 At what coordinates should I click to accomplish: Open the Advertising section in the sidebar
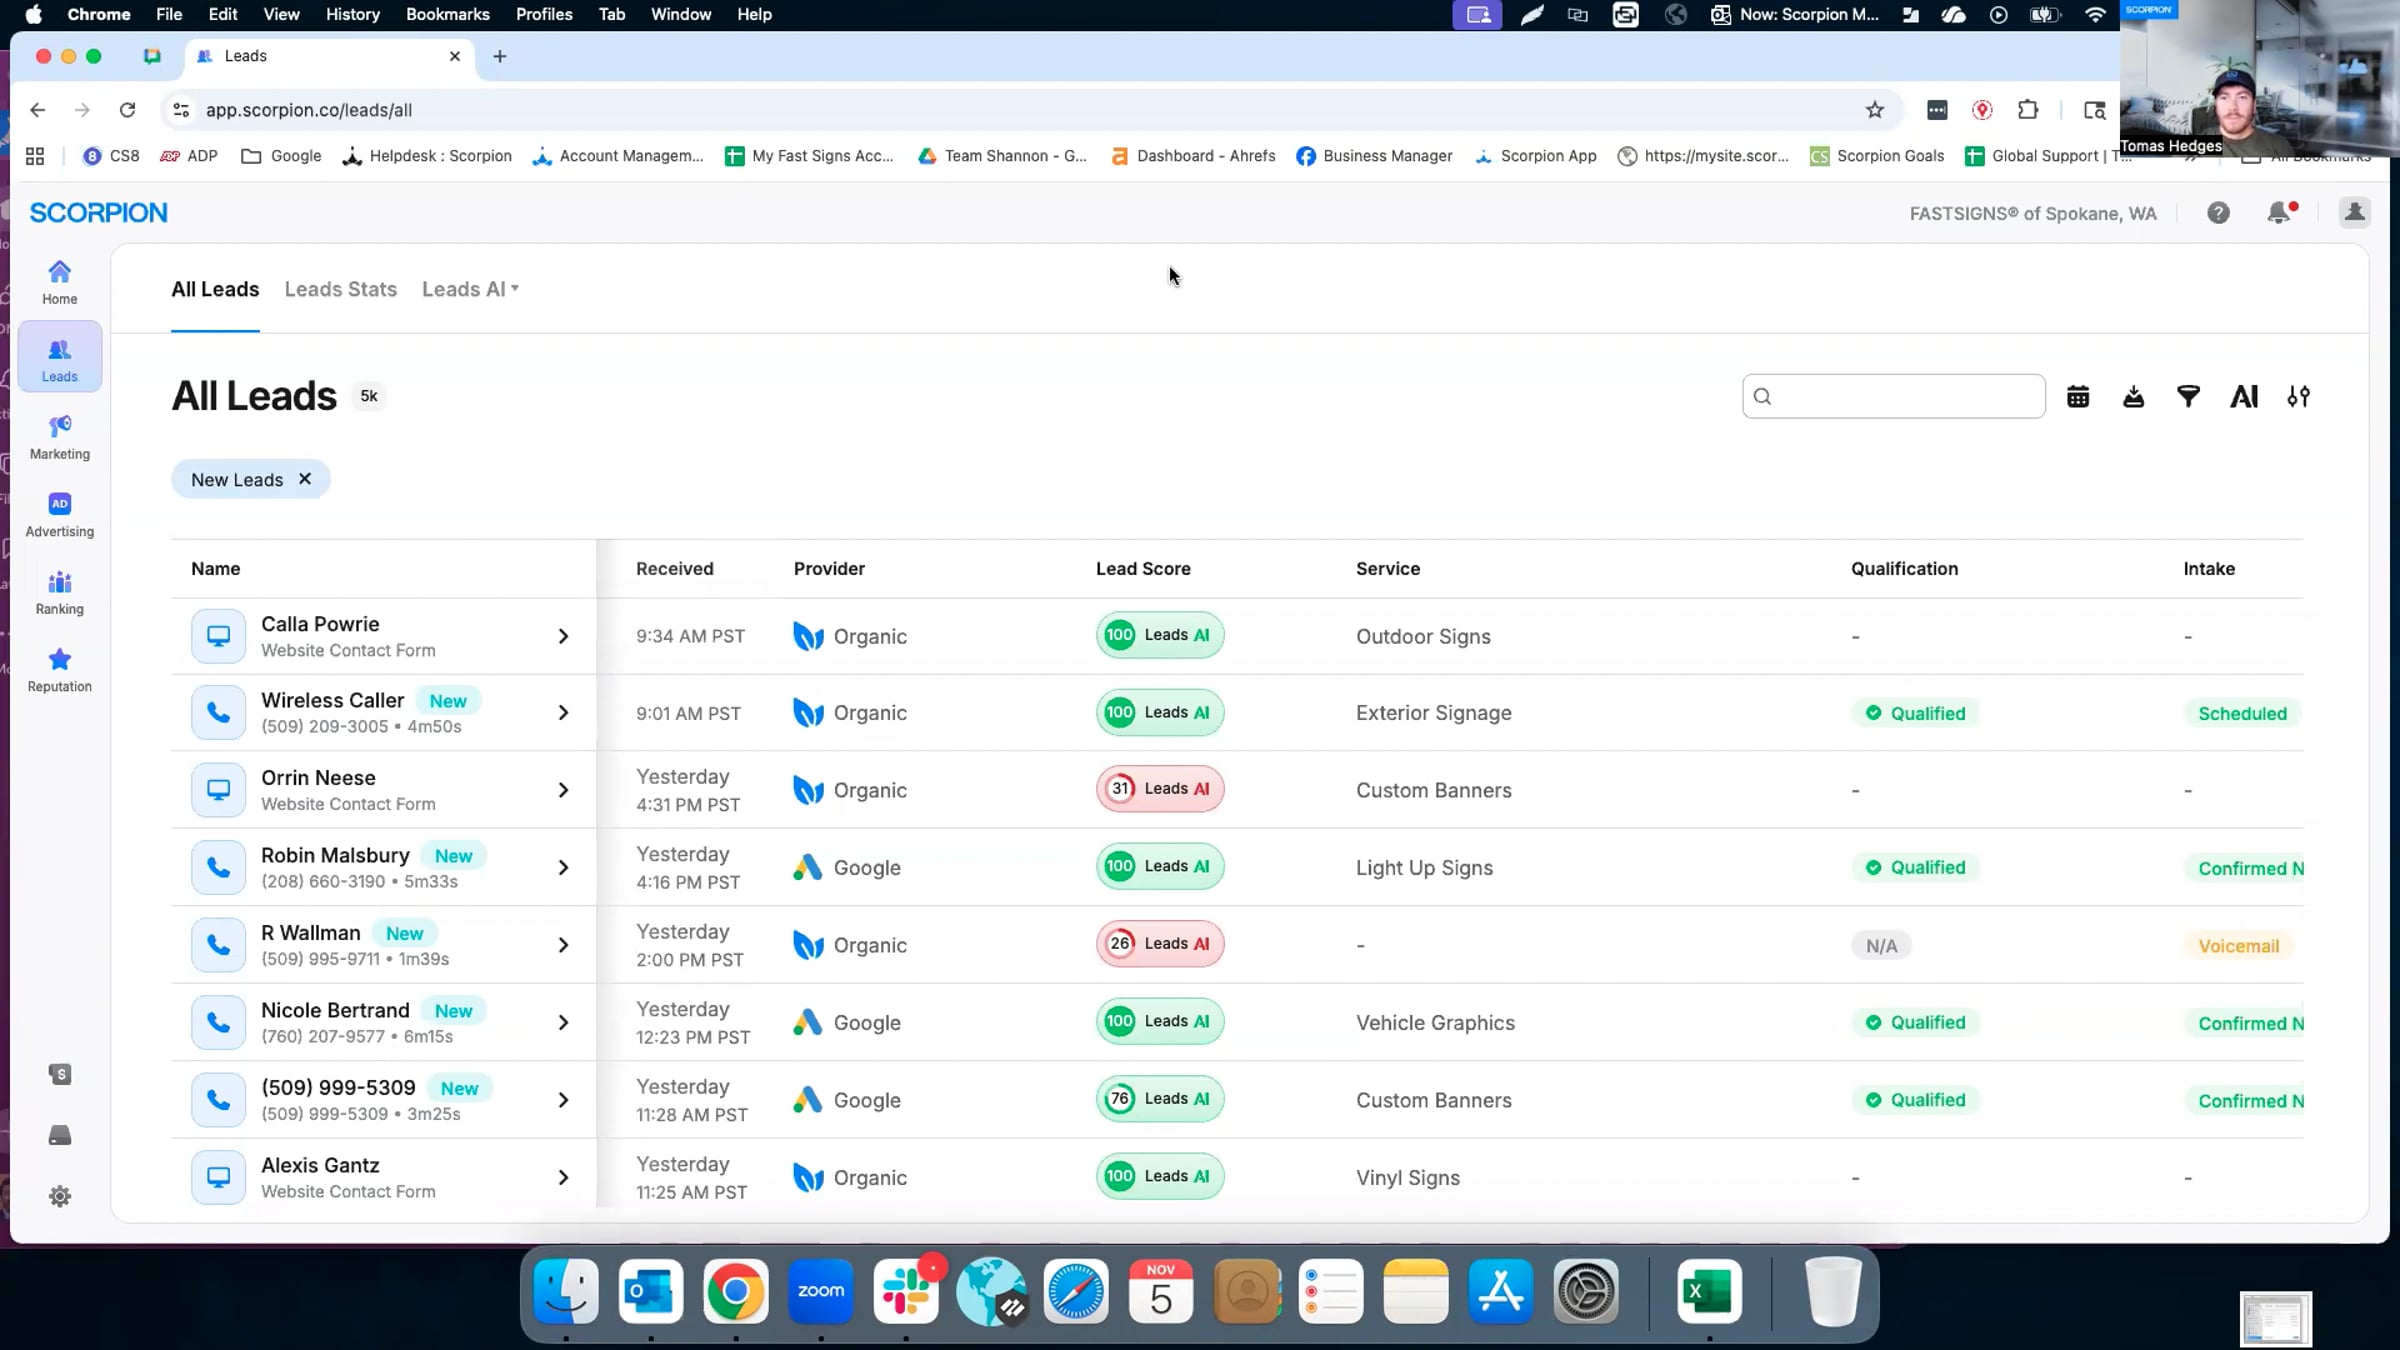pos(59,515)
